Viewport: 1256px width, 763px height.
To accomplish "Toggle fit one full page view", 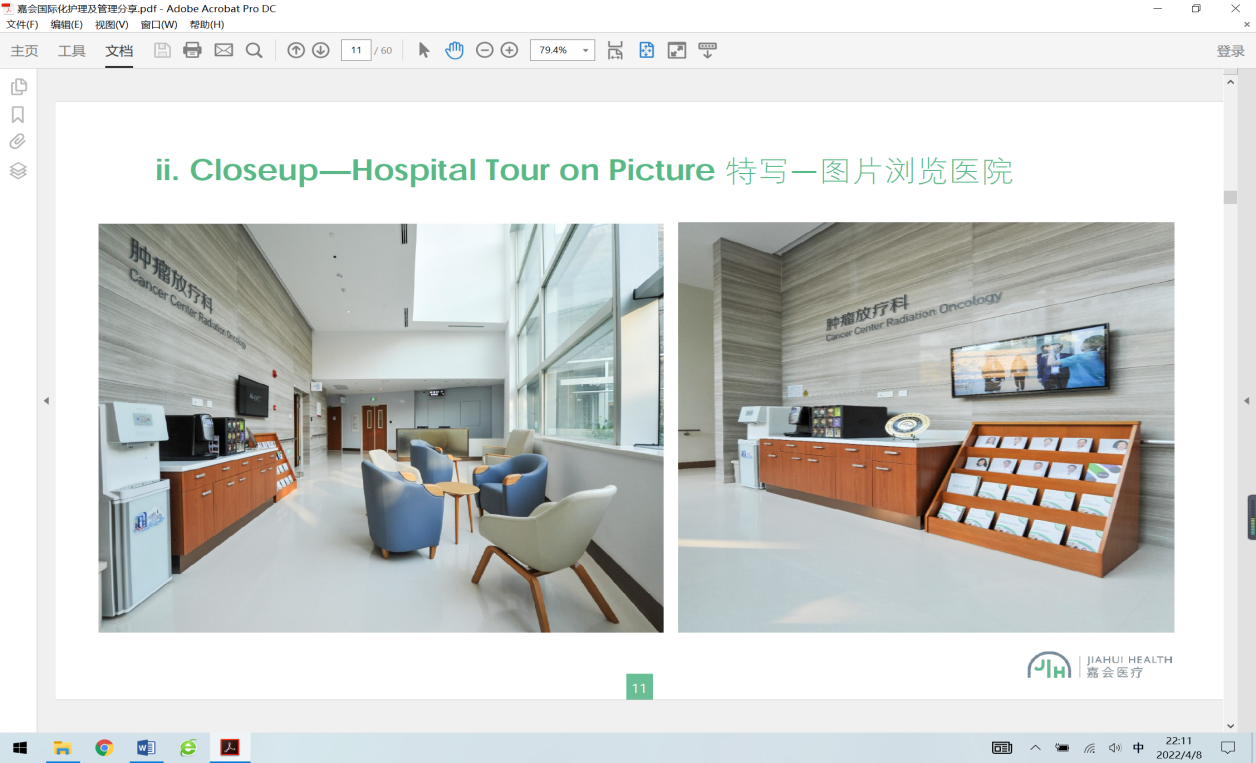I will click(646, 50).
